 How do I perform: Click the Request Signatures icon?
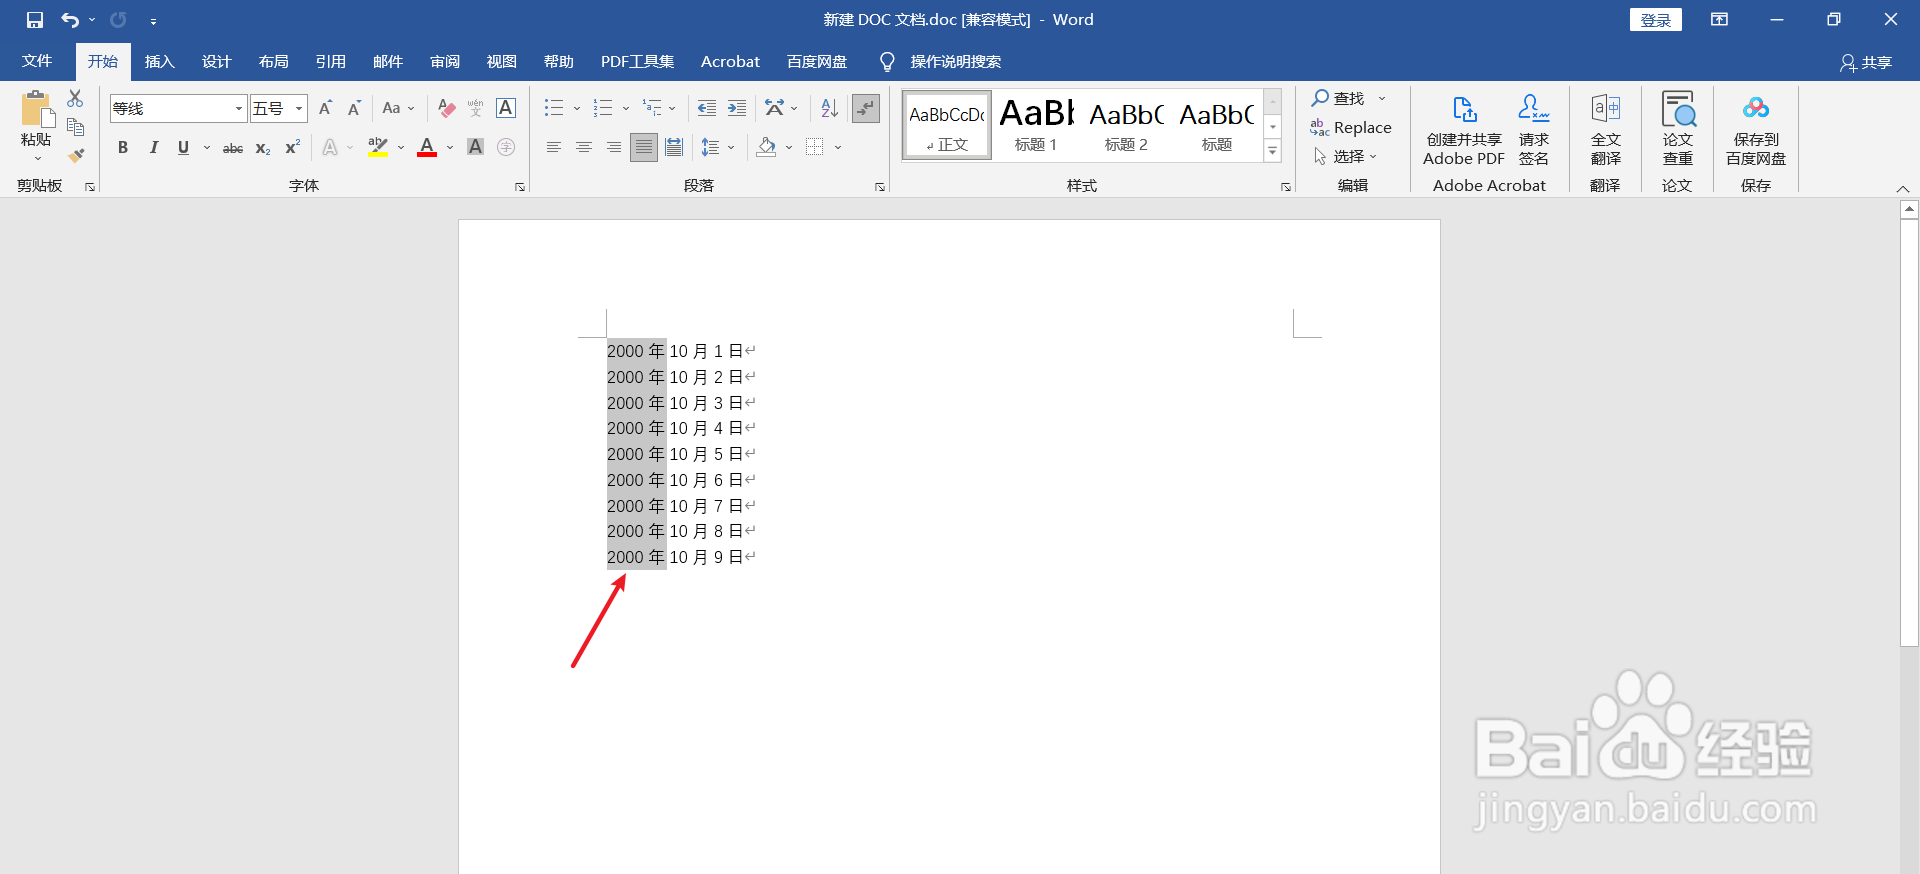click(x=1534, y=130)
